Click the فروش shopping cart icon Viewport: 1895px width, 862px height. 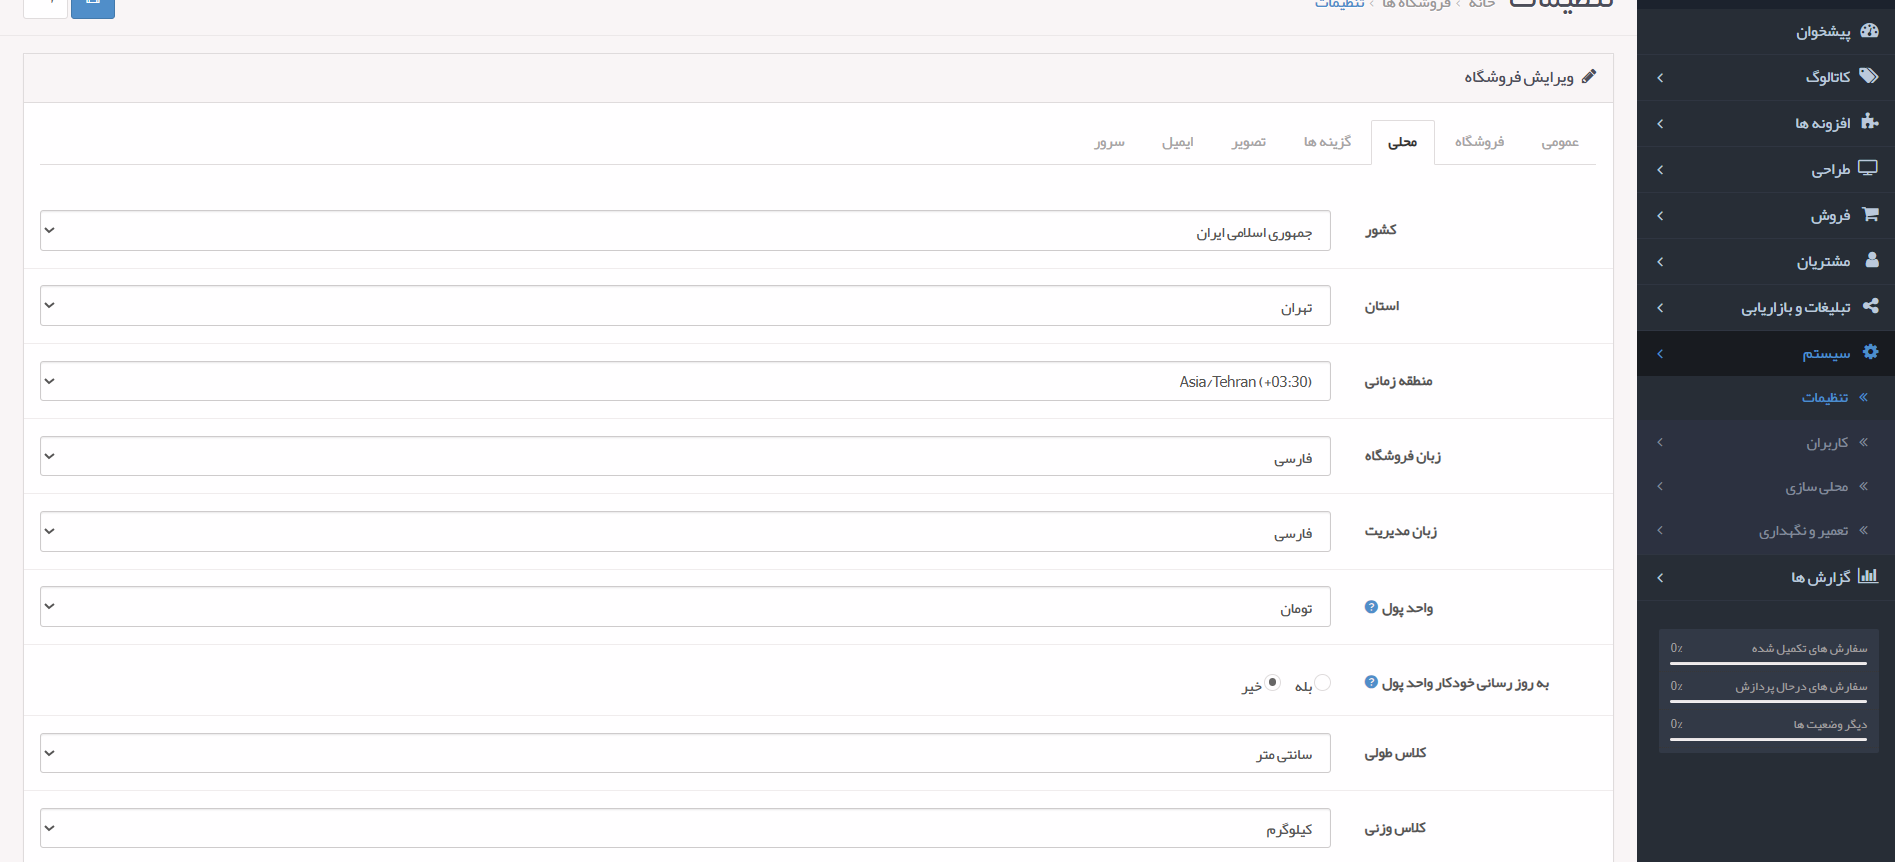[x=1869, y=215]
